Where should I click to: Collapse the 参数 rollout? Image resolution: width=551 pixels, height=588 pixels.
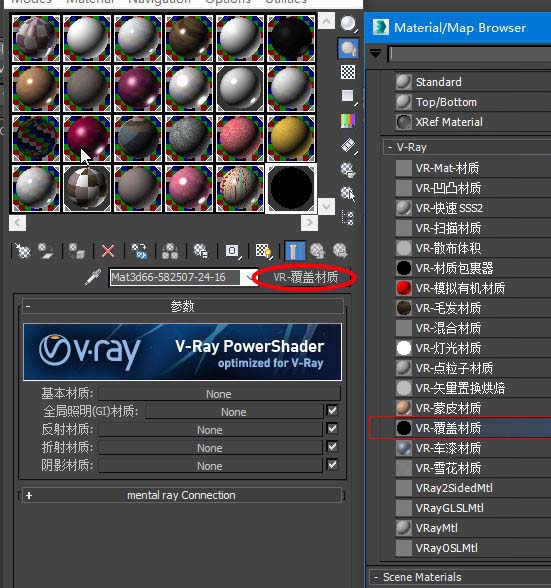tap(183, 306)
